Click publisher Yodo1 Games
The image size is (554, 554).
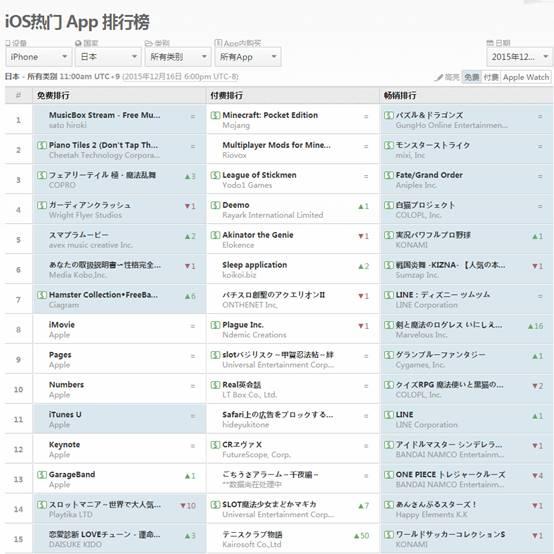click(247, 185)
